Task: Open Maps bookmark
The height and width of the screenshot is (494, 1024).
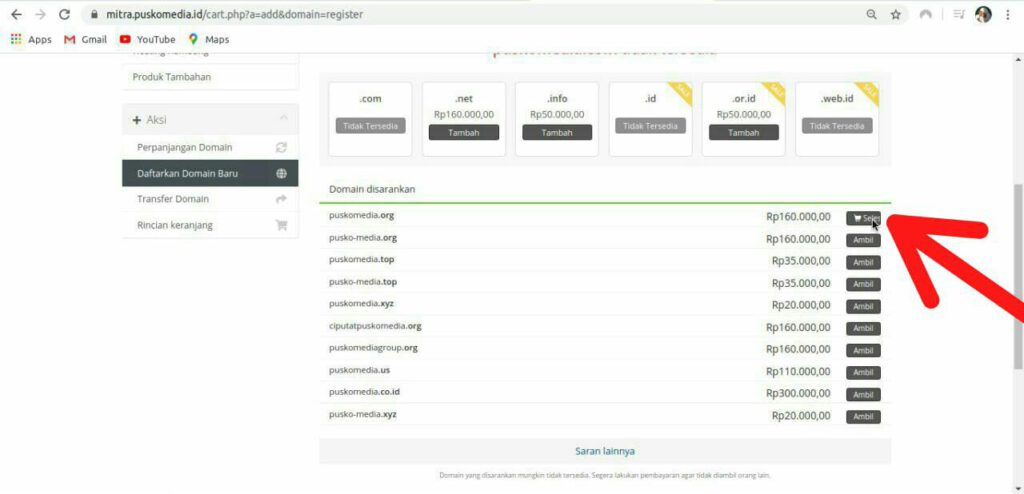Action: [x=209, y=39]
